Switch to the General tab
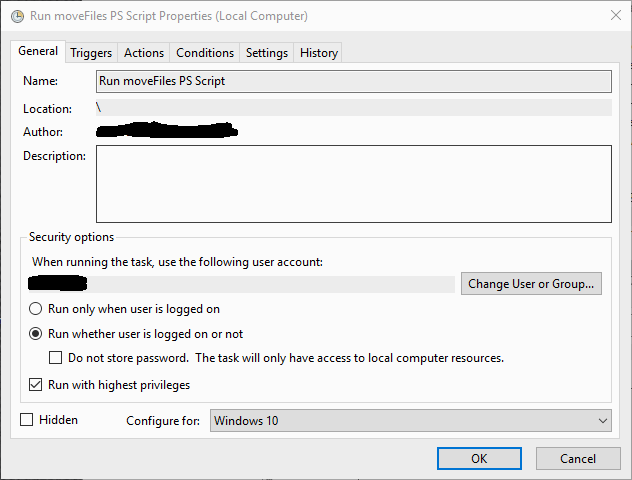This screenshot has height=480, width=632. [x=38, y=52]
